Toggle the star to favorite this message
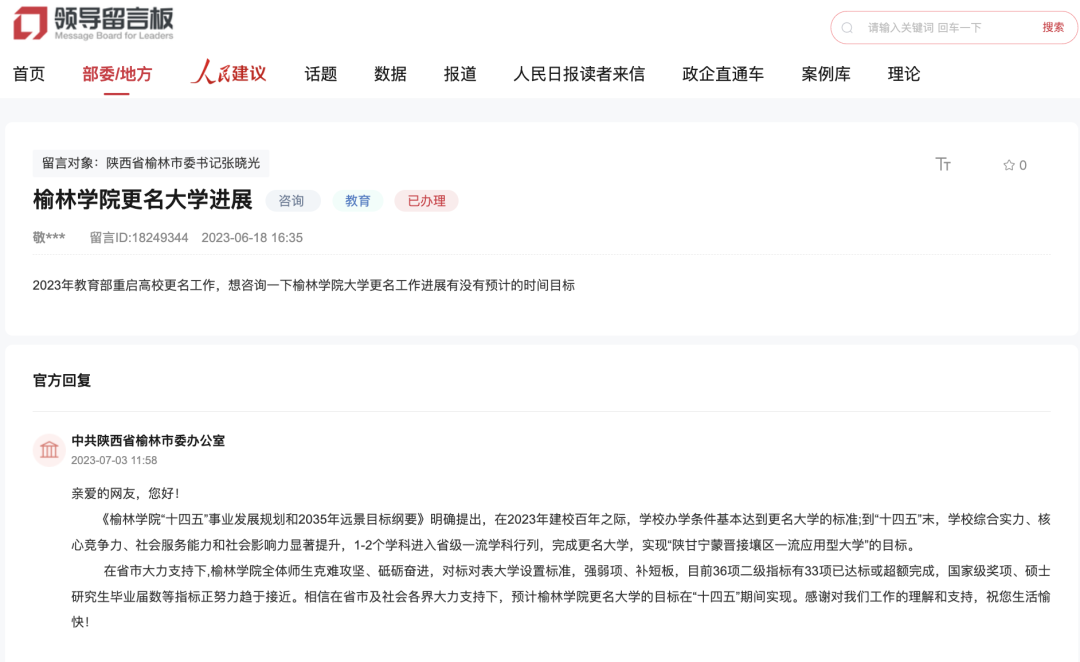 tap(1011, 165)
